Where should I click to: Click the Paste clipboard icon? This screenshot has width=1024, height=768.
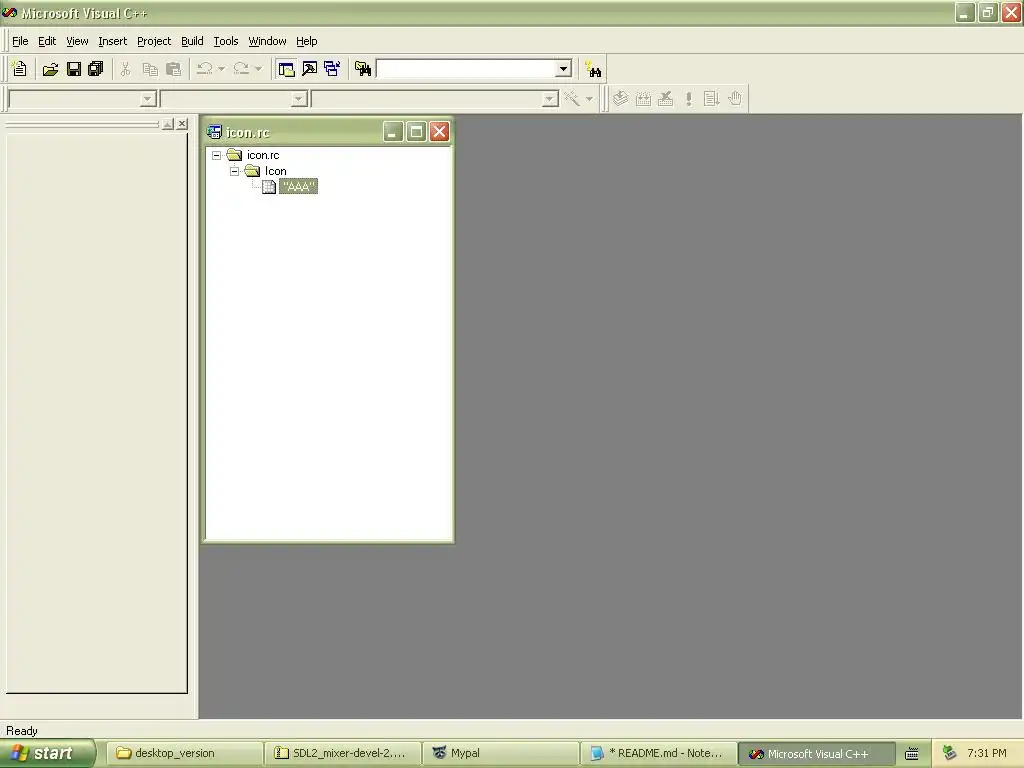tap(174, 69)
